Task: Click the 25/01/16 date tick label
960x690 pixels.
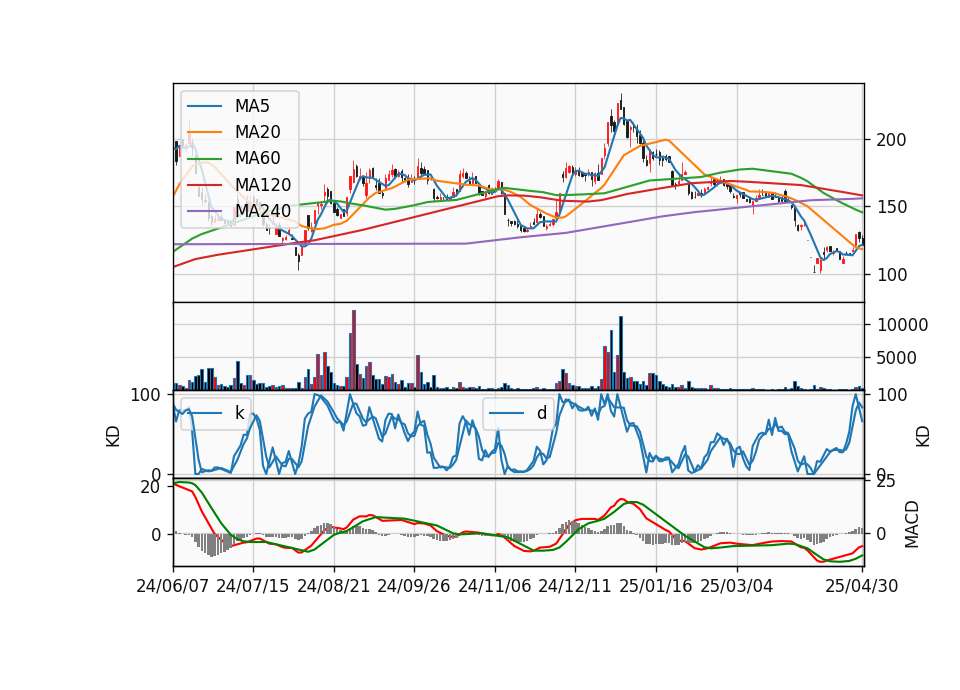Action: tap(656, 586)
